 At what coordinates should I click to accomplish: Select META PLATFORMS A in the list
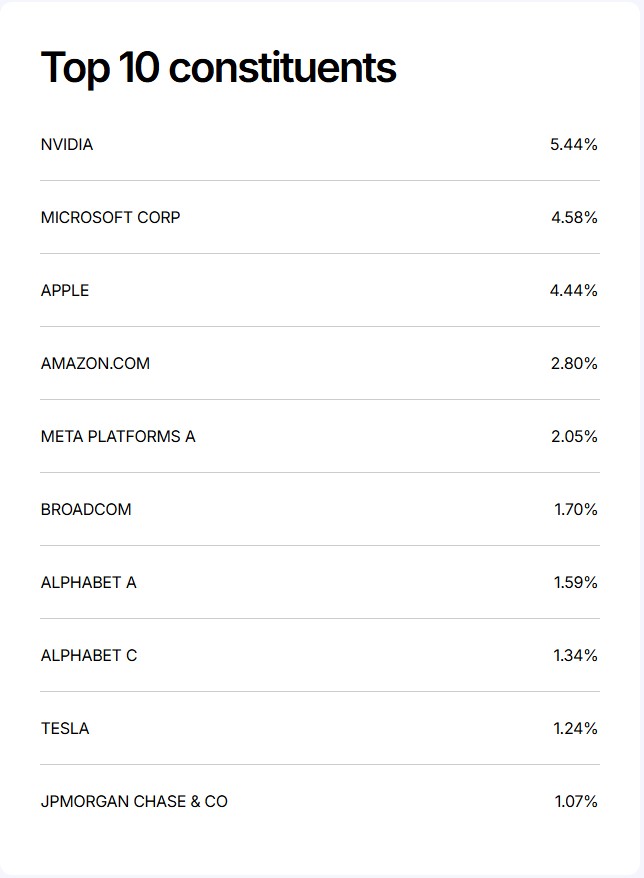tap(118, 437)
